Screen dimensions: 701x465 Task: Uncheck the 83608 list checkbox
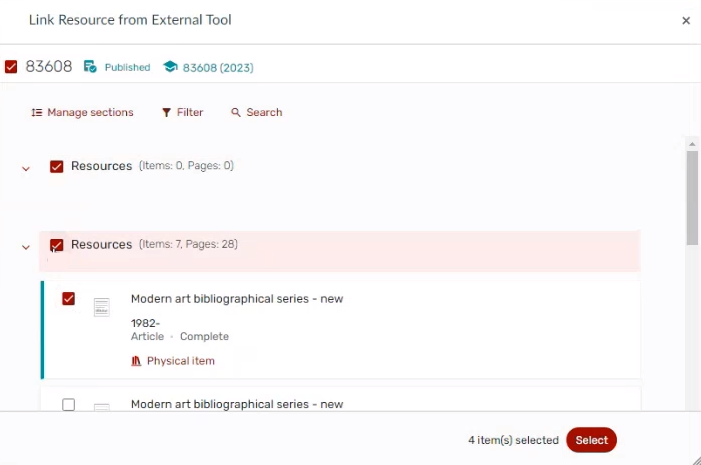pos(11,67)
